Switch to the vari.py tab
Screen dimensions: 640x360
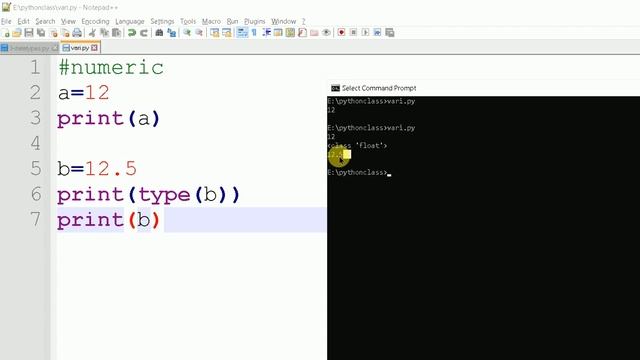pyautogui.click(x=80, y=48)
